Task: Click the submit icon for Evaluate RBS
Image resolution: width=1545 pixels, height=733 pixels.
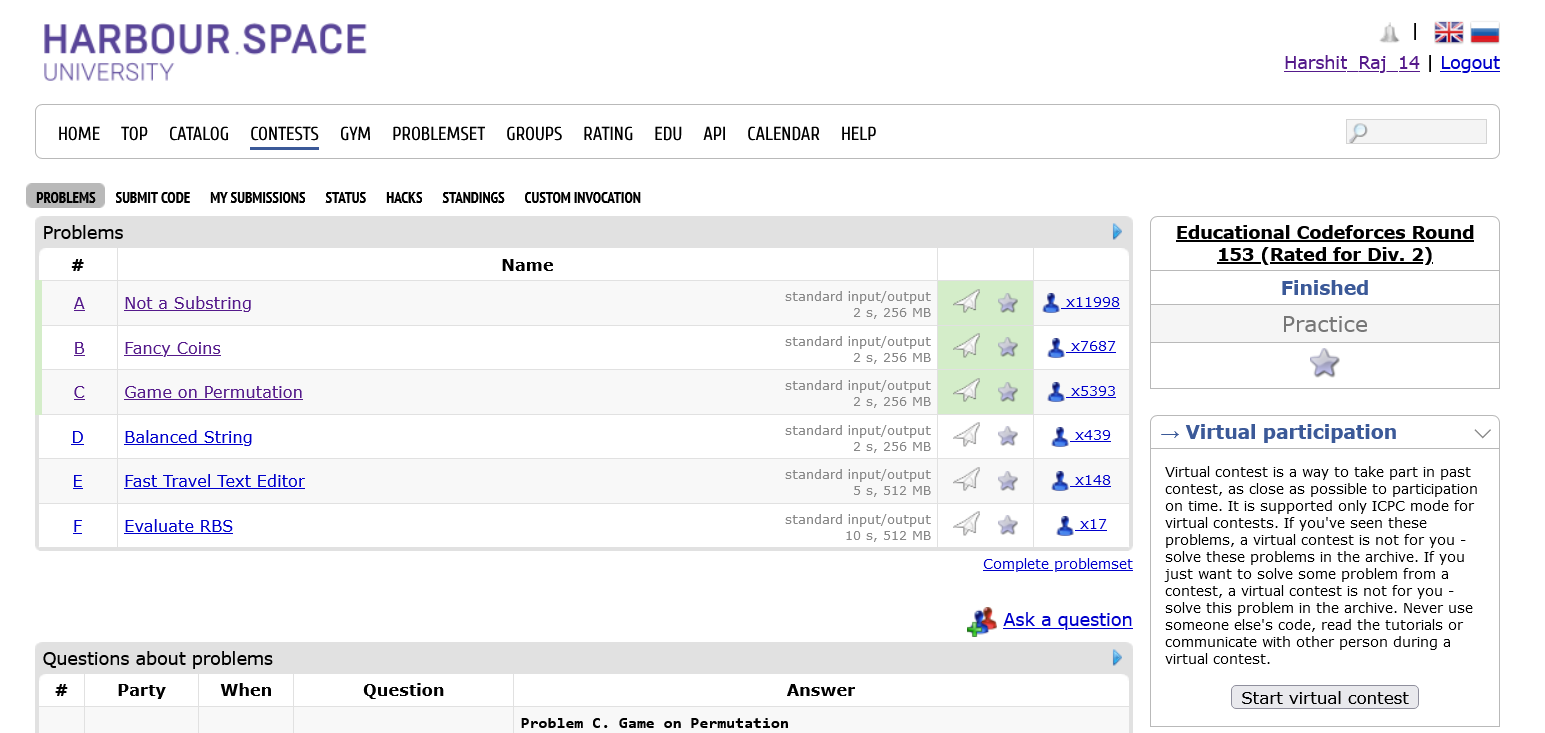Action: (x=966, y=524)
